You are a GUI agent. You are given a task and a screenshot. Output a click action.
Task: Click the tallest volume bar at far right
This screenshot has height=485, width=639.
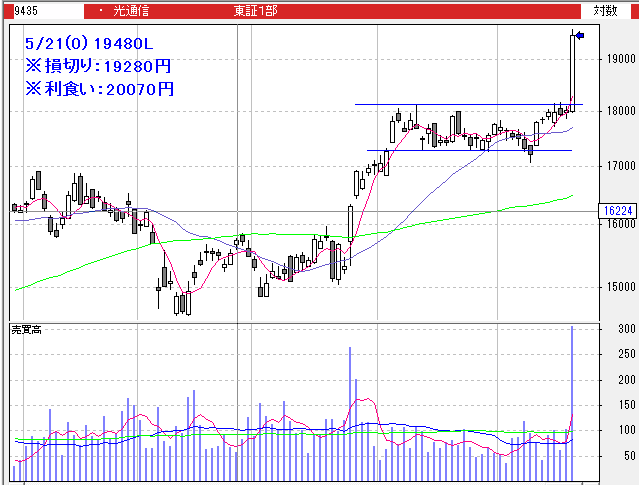[x=572, y=400]
